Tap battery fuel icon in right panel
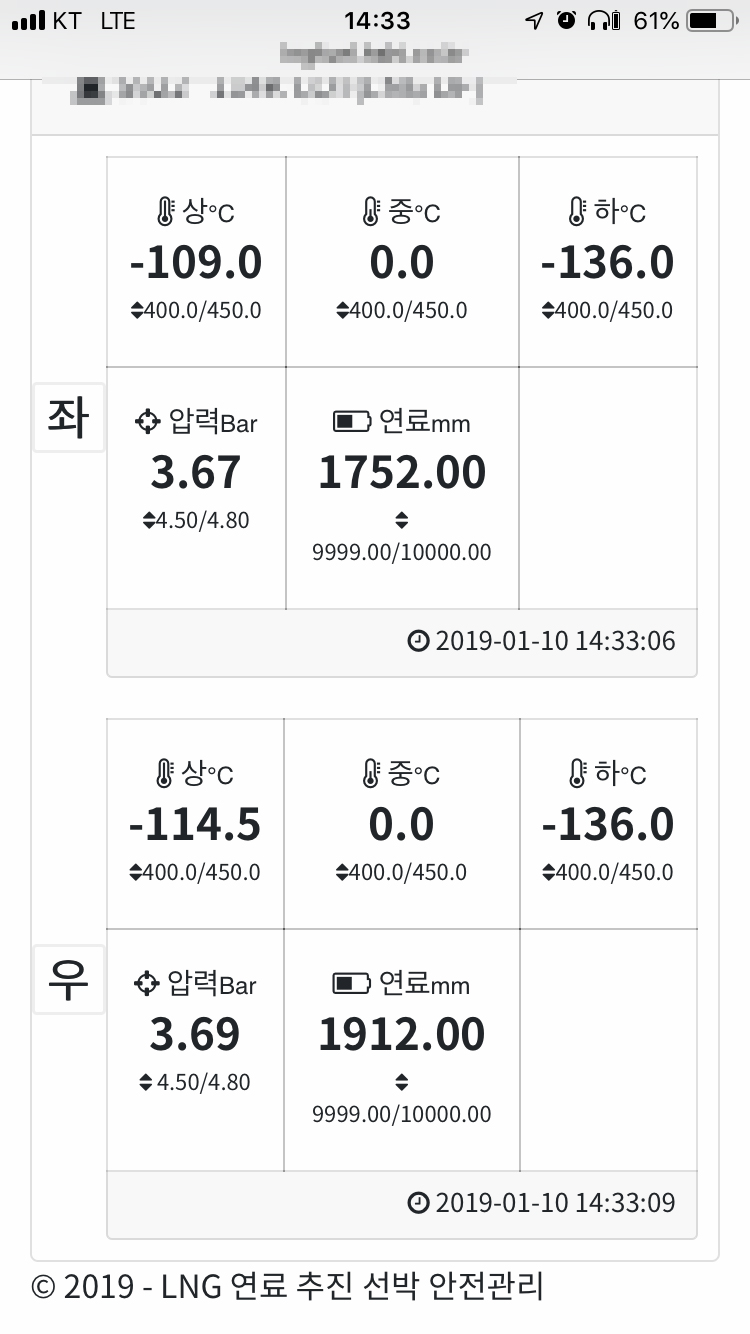The height and width of the screenshot is (1334, 750). (352, 984)
